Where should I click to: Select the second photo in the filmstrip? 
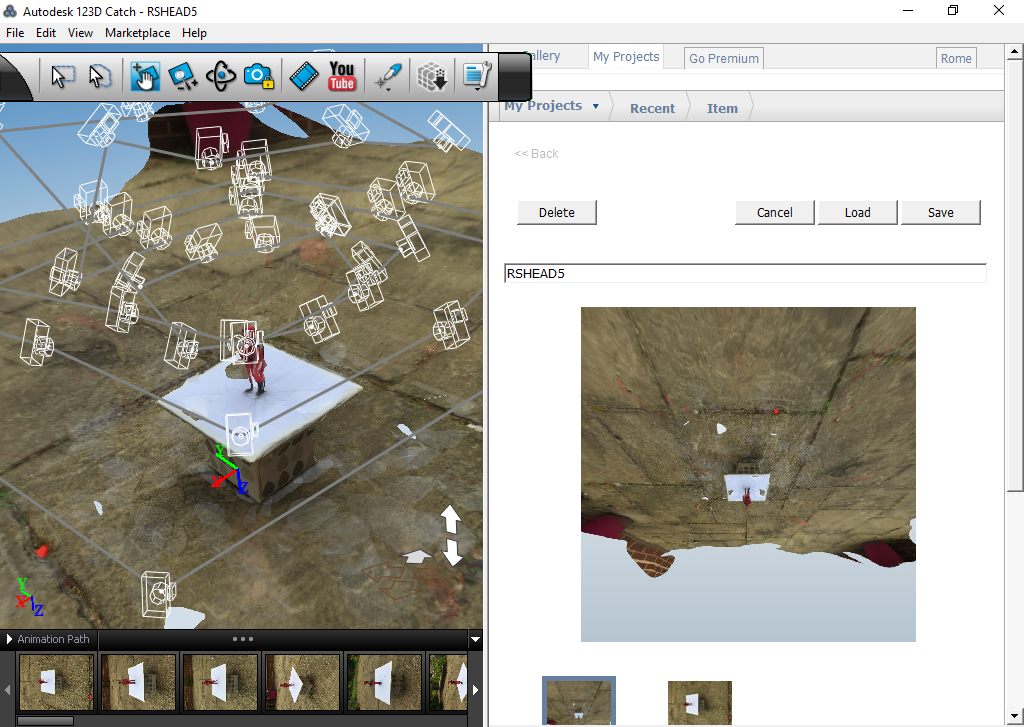138,682
